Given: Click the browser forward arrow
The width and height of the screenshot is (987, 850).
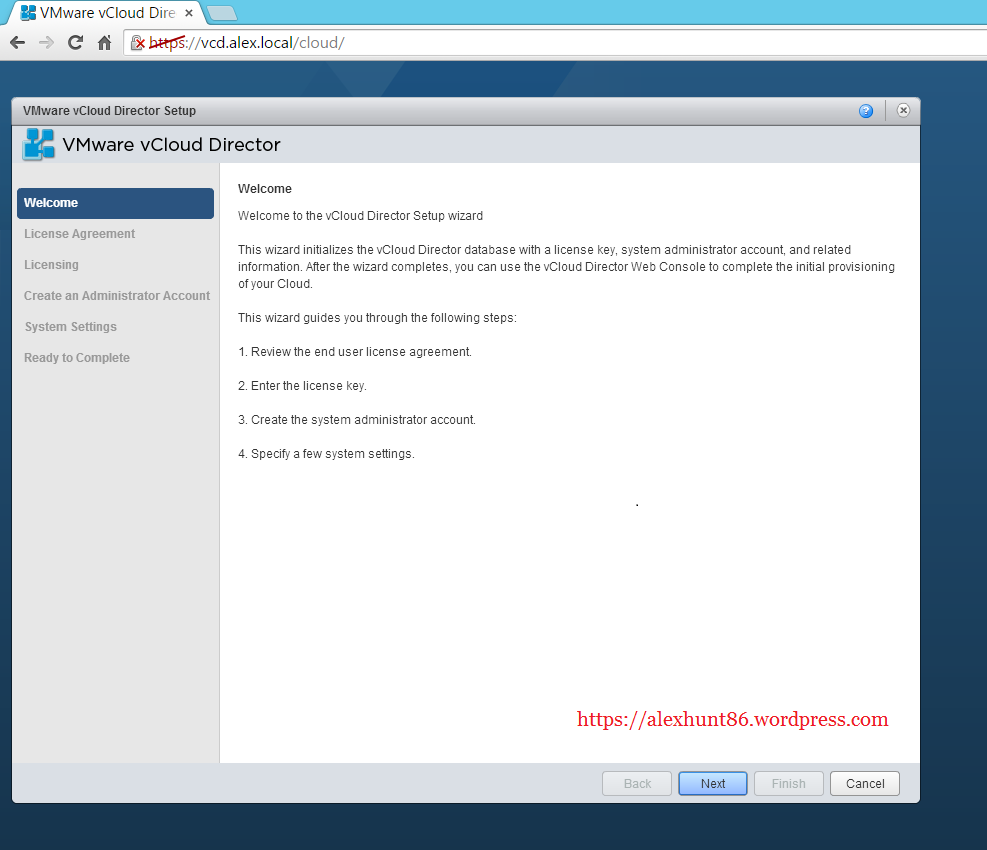Looking at the screenshot, I should [x=46, y=43].
